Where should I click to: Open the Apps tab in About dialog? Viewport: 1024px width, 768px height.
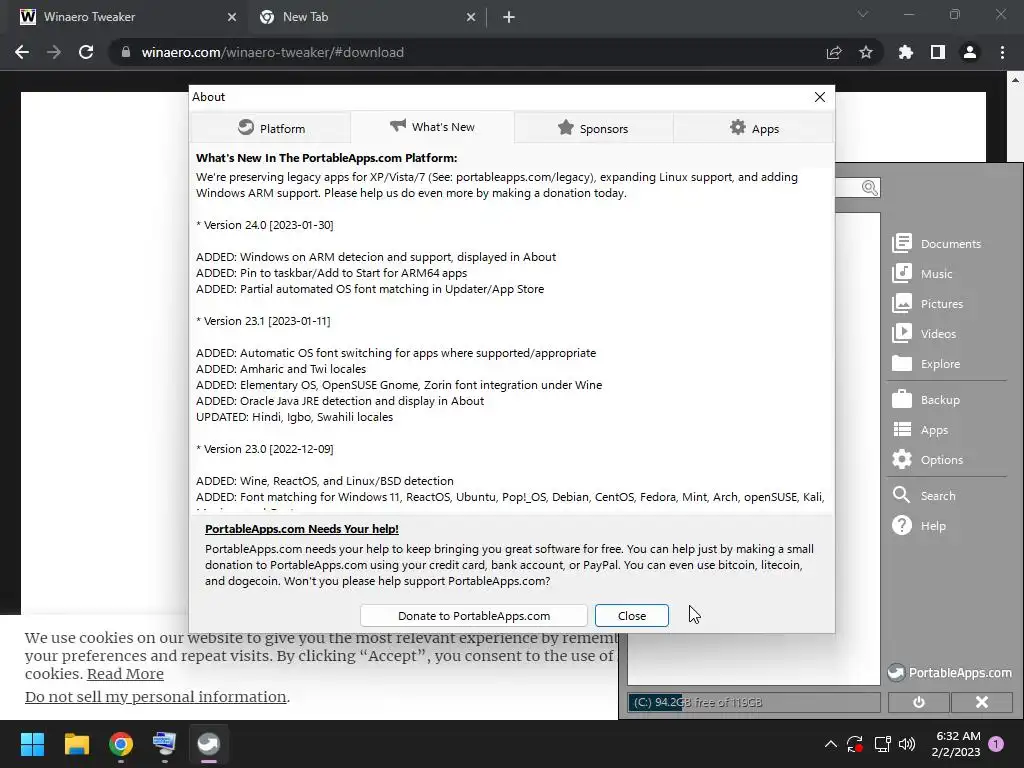tap(754, 128)
